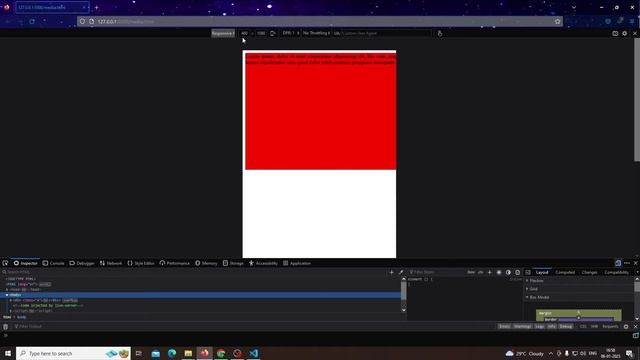Screen dimensions: 640x360
Task: Toggle the three-pane inspector layout
Action: click(x=528, y=272)
